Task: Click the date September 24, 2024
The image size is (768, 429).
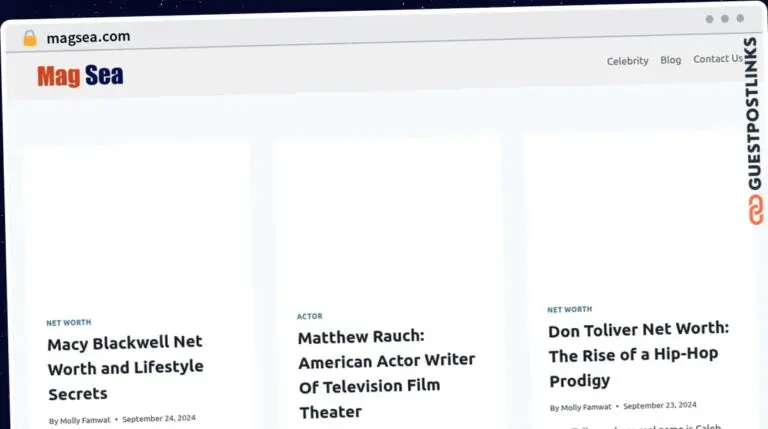Action: click(159, 418)
